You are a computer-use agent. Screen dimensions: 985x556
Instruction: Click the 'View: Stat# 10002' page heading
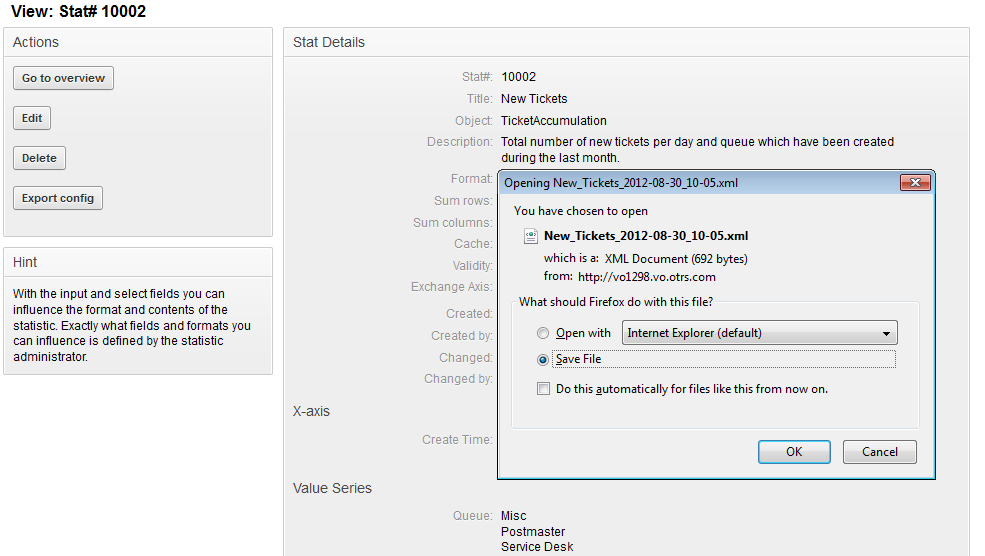tap(77, 12)
